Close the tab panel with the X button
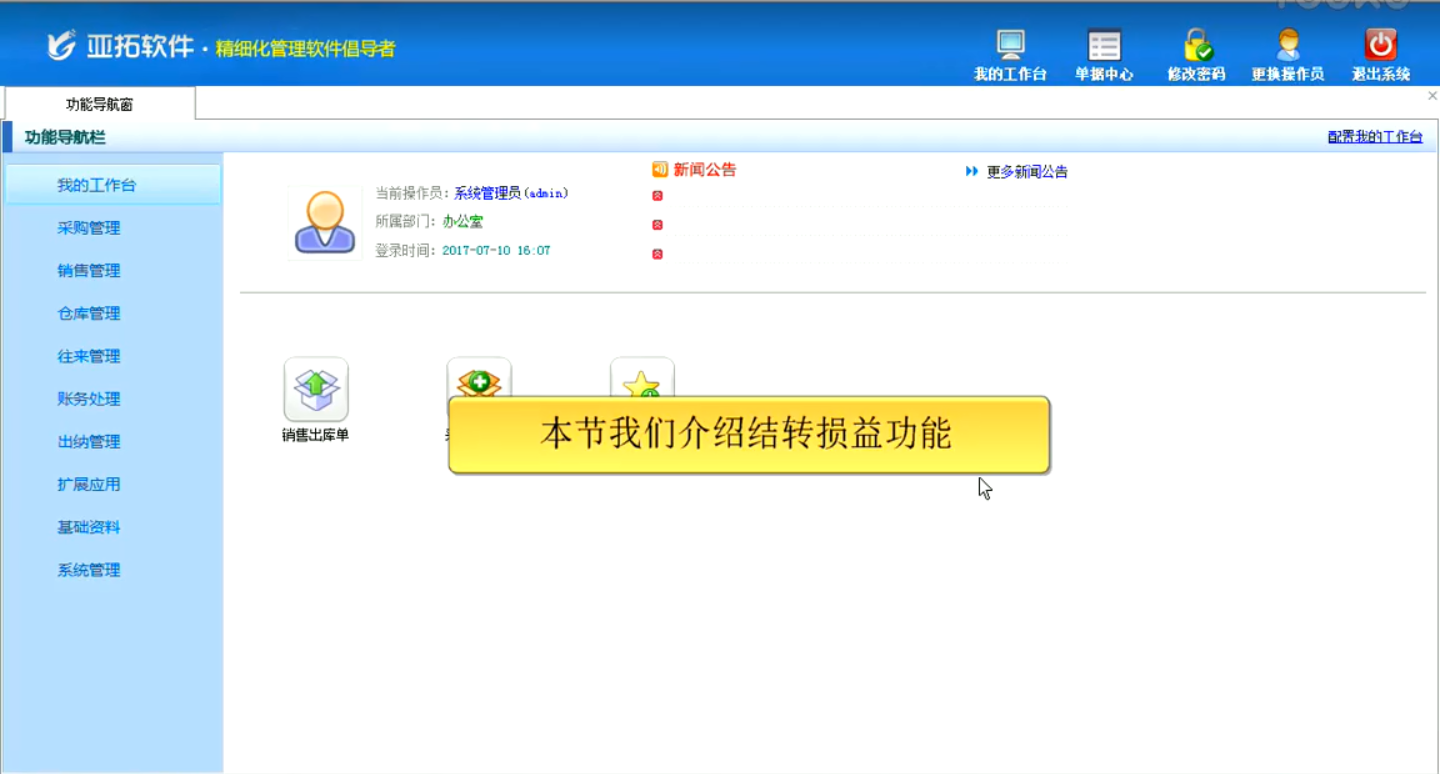The width and height of the screenshot is (1440, 774). (1432, 96)
